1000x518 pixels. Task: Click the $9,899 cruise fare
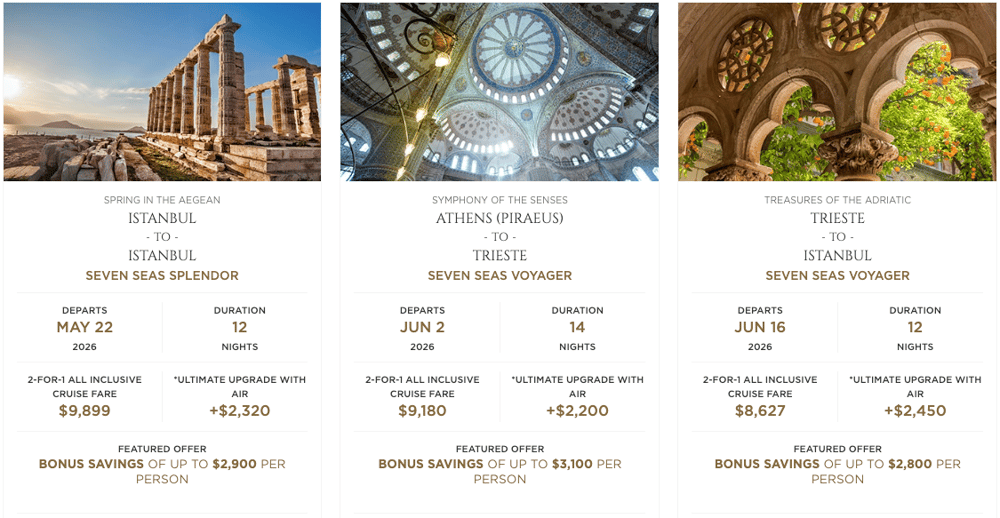(84, 410)
